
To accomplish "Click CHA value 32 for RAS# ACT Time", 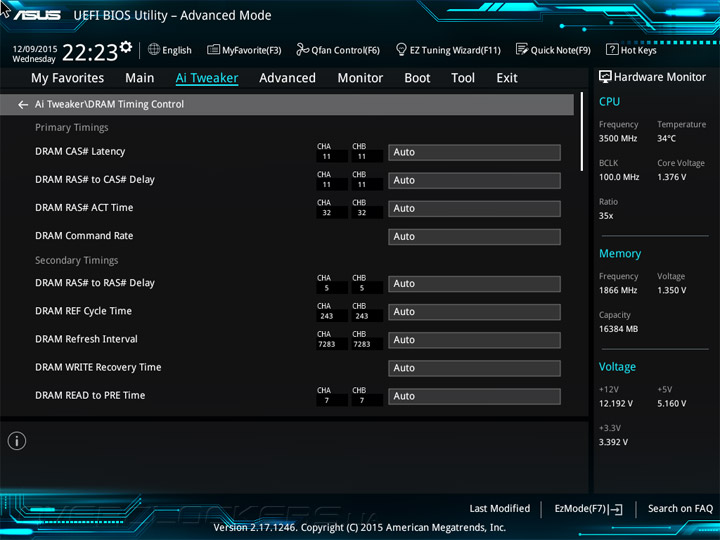I will point(326,213).
